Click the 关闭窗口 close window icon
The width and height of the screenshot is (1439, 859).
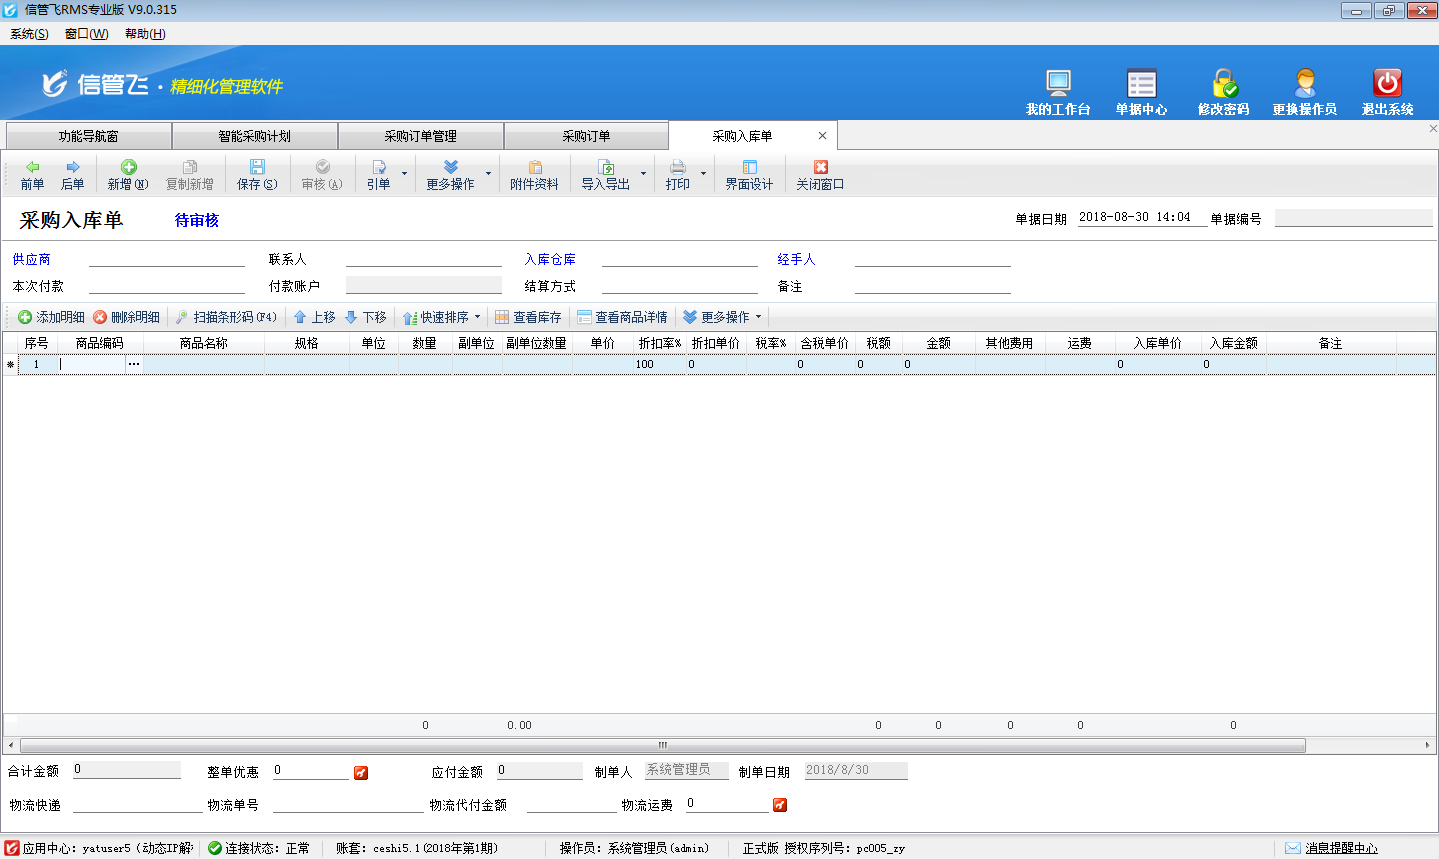[820, 174]
